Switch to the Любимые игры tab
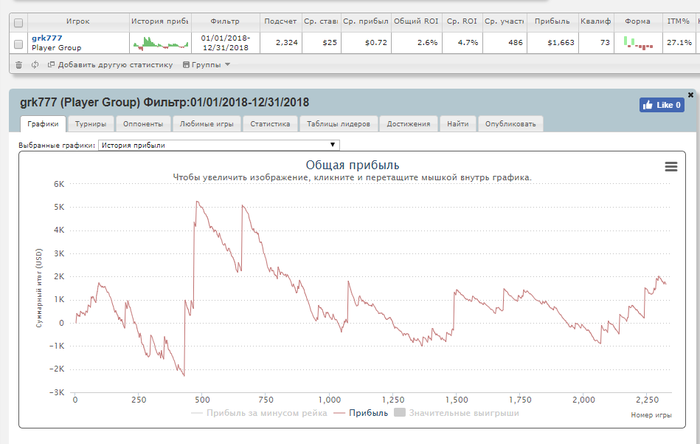Screen dimensions: 700x444 pyautogui.click(x=207, y=124)
